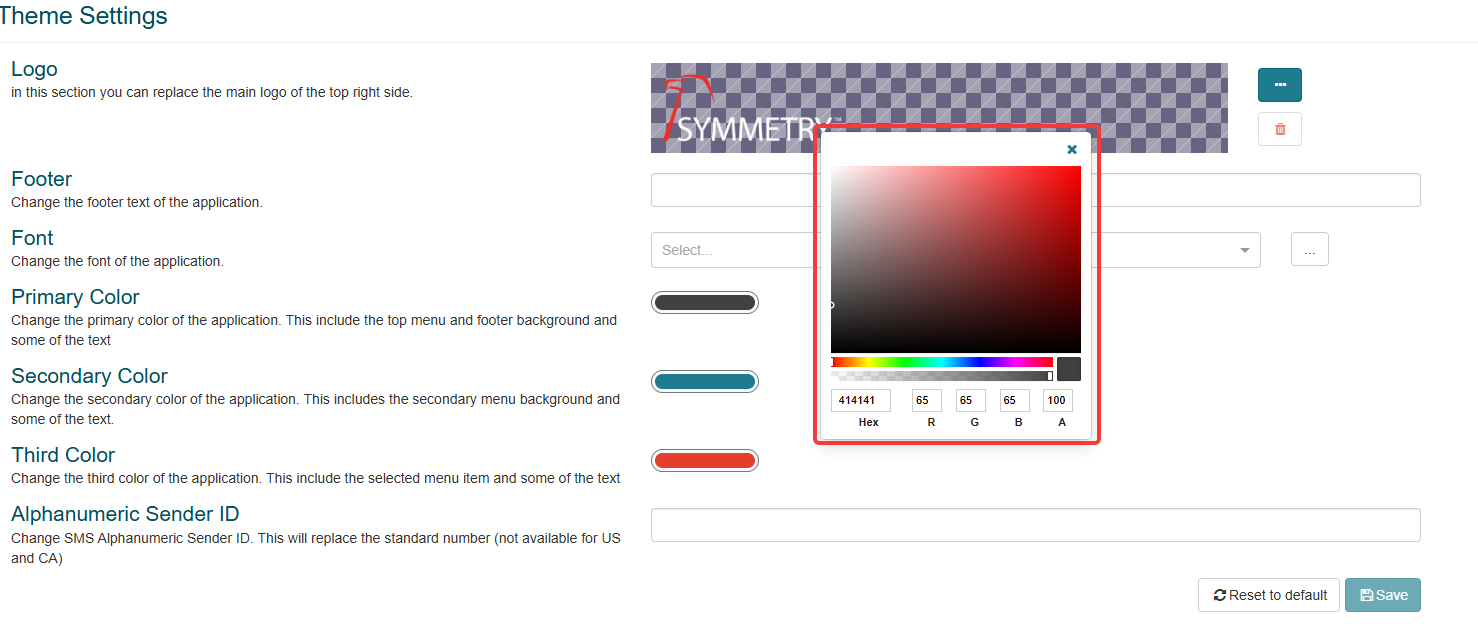1478x631 pixels.
Task: Click the G value field
Action: pyautogui.click(x=971, y=401)
